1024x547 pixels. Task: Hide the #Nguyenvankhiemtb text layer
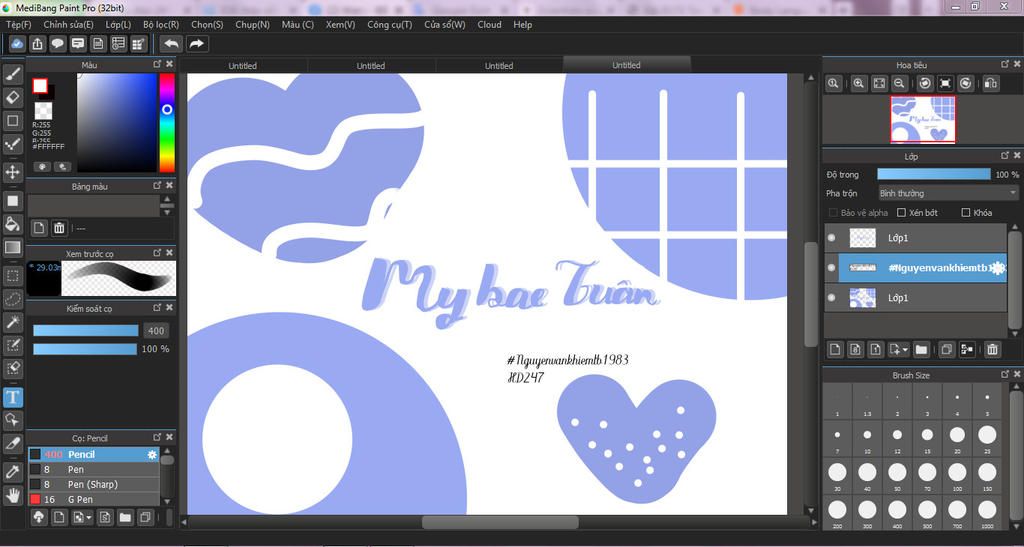point(831,268)
